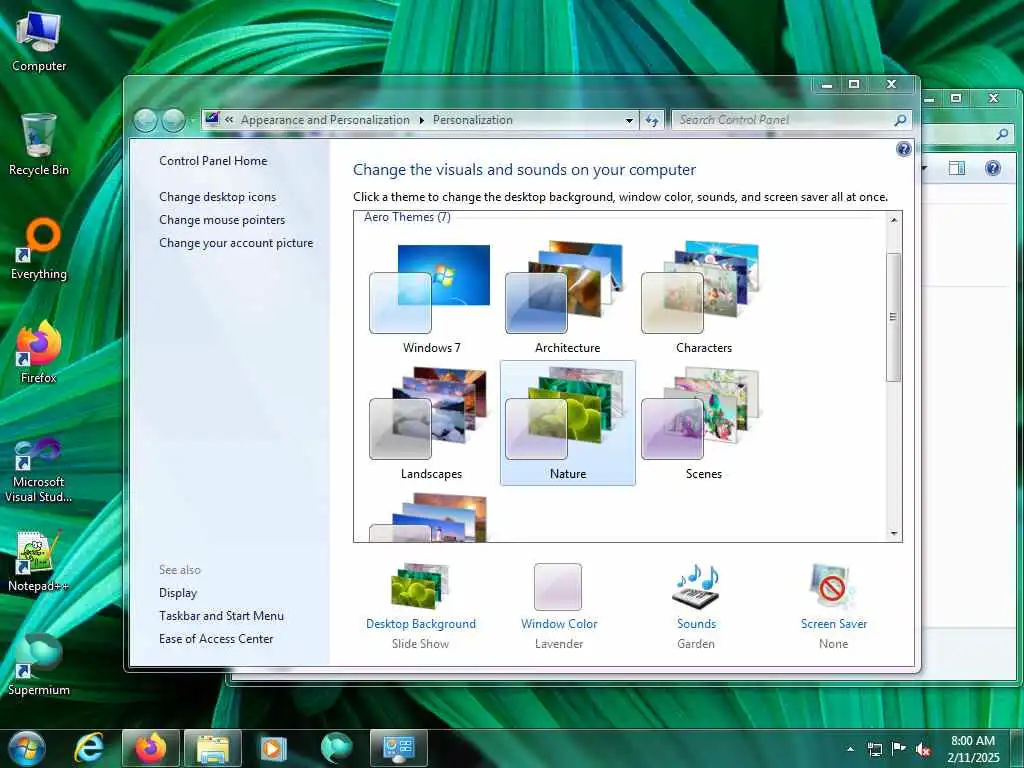This screenshot has width=1024, height=768.
Task: Open Window Color Lavender settings
Action: [x=558, y=605]
